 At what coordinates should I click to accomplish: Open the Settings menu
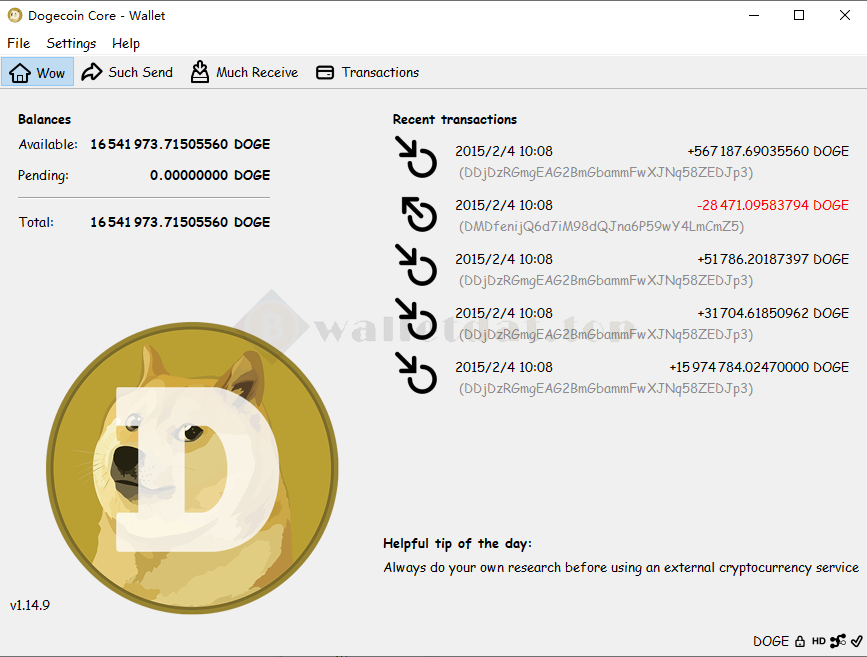click(71, 43)
